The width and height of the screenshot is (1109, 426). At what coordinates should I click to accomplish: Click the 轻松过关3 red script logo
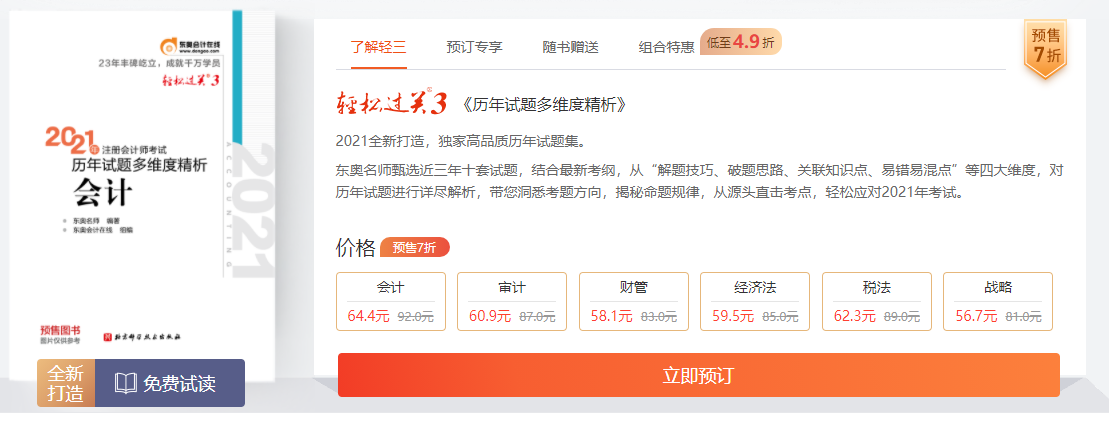(x=390, y=102)
